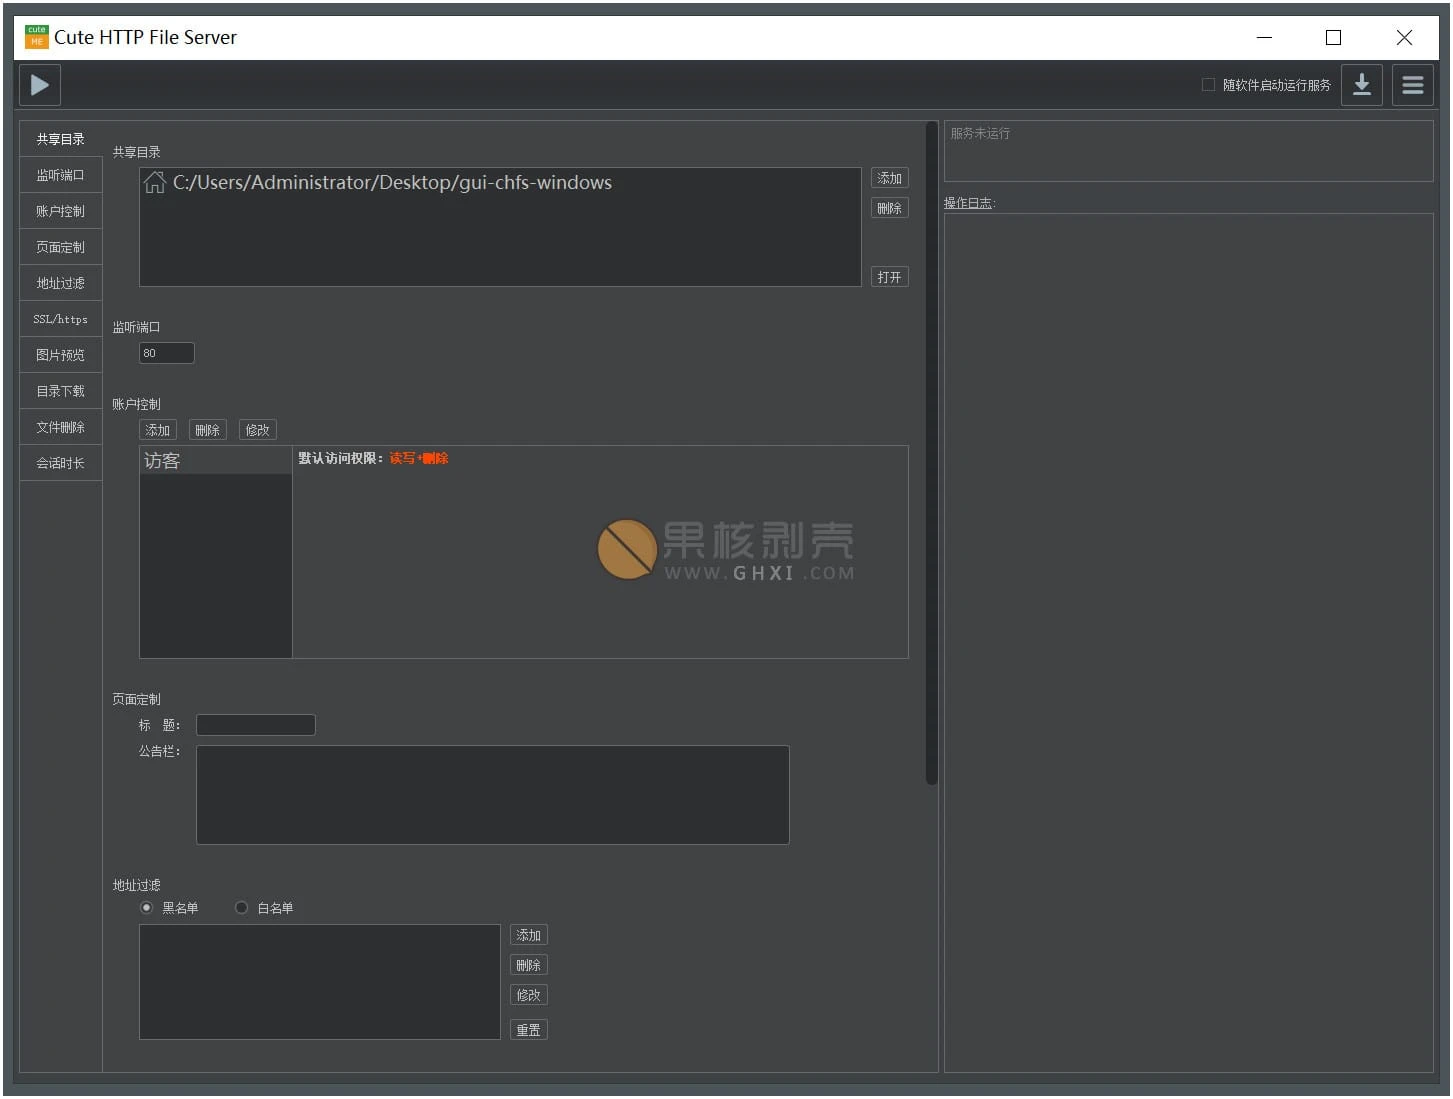
Task: Open the 账户控制 sidebar tab
Action: point(60,211)
